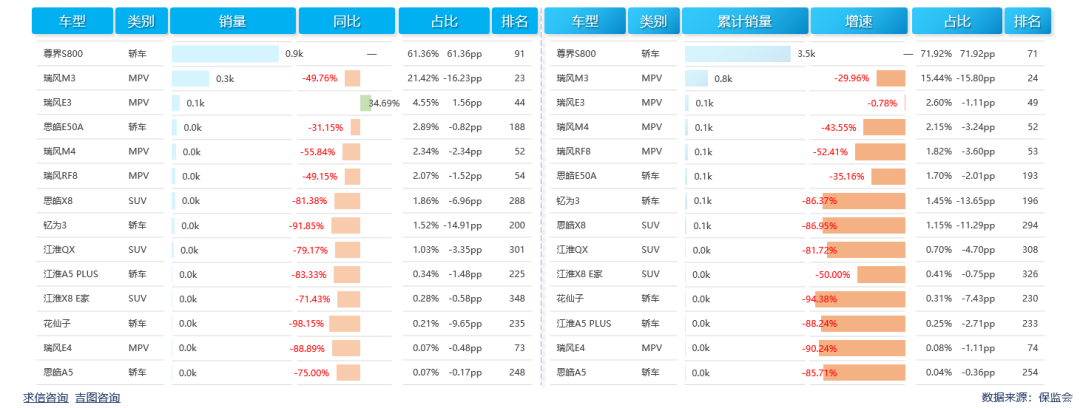Click the 3.5k cumulative sales bar
The height and width of the screenshot is (408, 1080).
pos(738,54)
